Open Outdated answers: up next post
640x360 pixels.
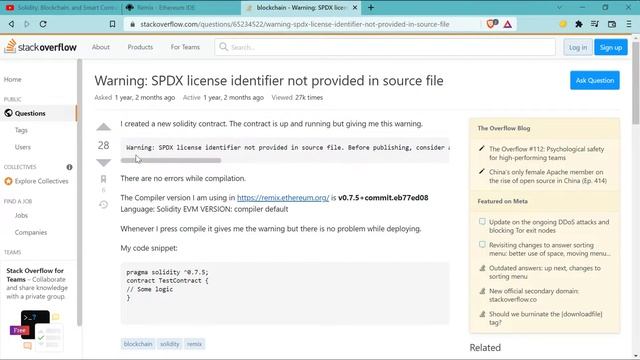[545, 272]
